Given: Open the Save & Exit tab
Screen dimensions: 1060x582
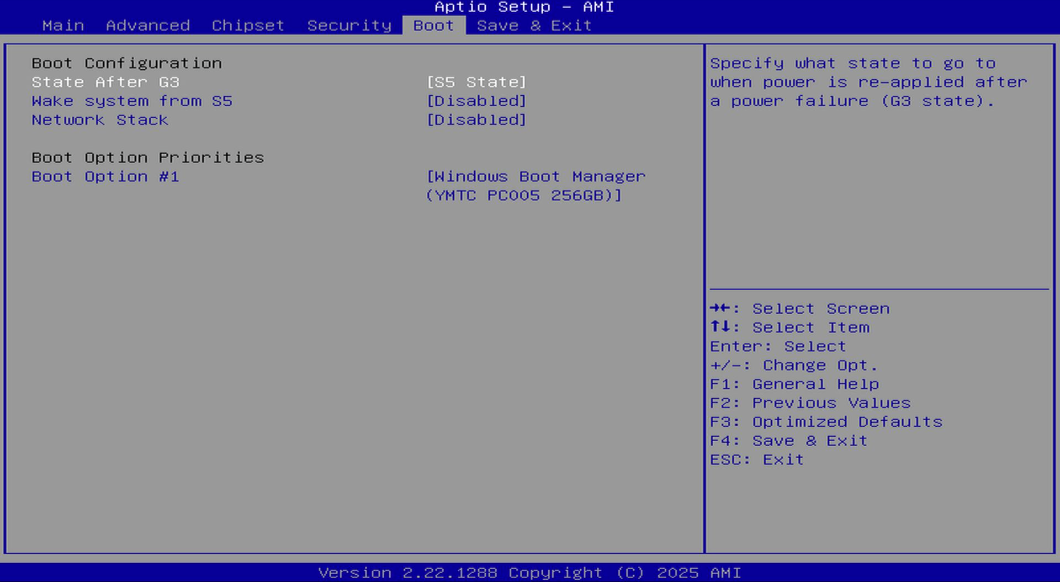Looking at the screenshot, I should (534, 25).
